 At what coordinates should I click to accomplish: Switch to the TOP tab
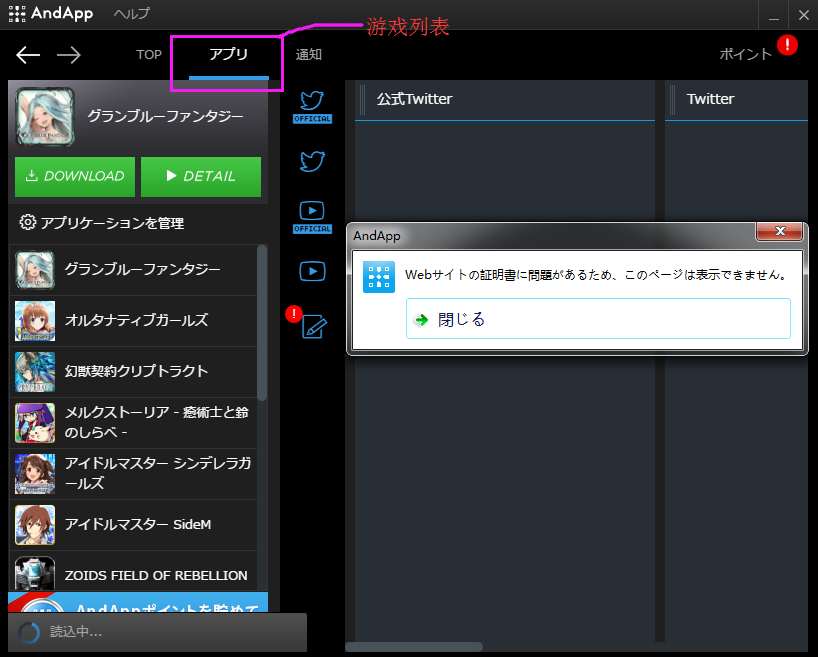pyautogui.click(x=148, y=55)
